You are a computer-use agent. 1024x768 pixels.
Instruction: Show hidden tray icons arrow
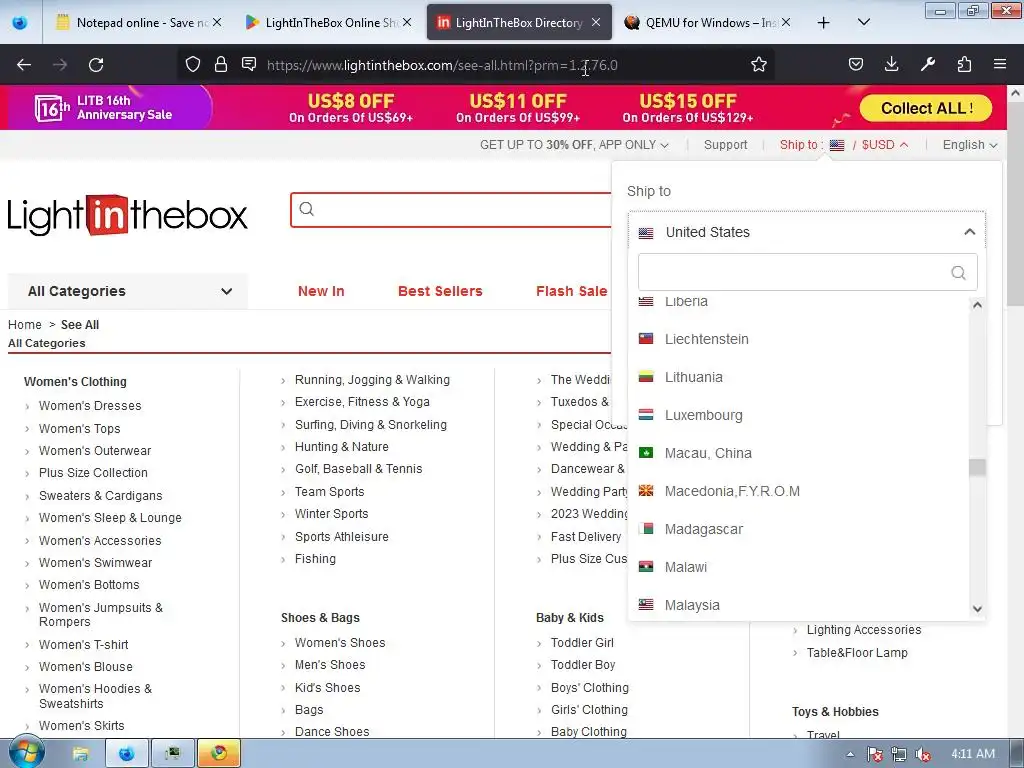tap(850, 754)
